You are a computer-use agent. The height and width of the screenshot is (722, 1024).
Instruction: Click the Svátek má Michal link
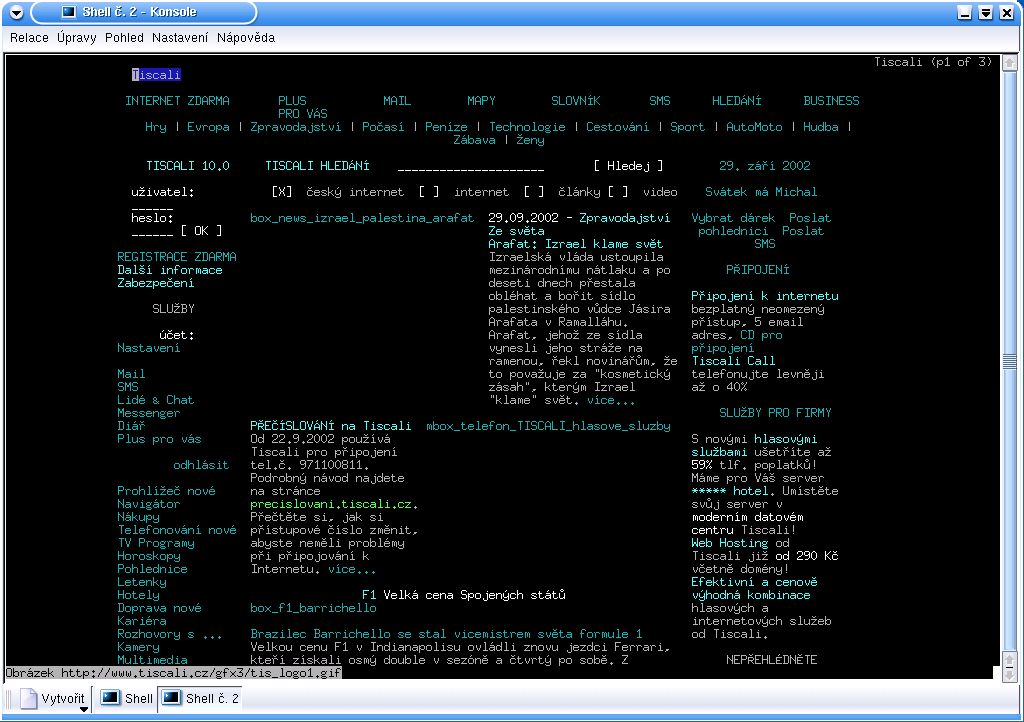[x=761, y=192]
